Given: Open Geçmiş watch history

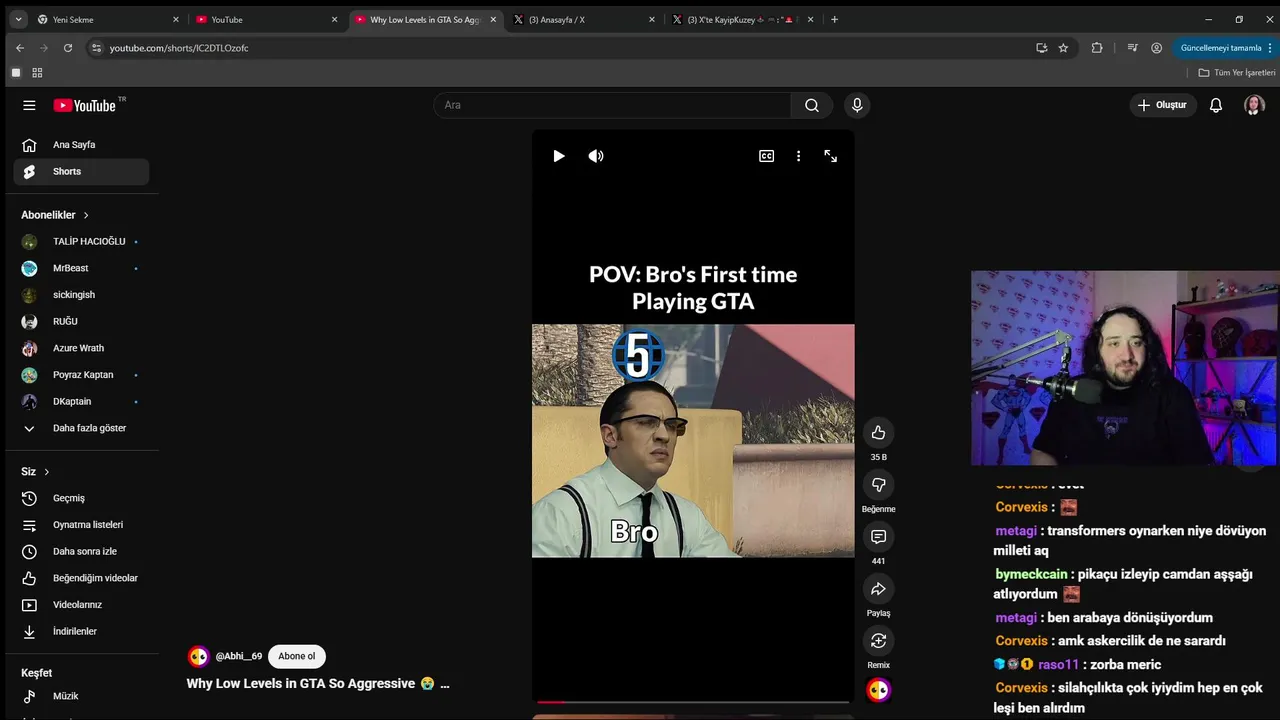Looking at the screenshot, I should point(82,498).
